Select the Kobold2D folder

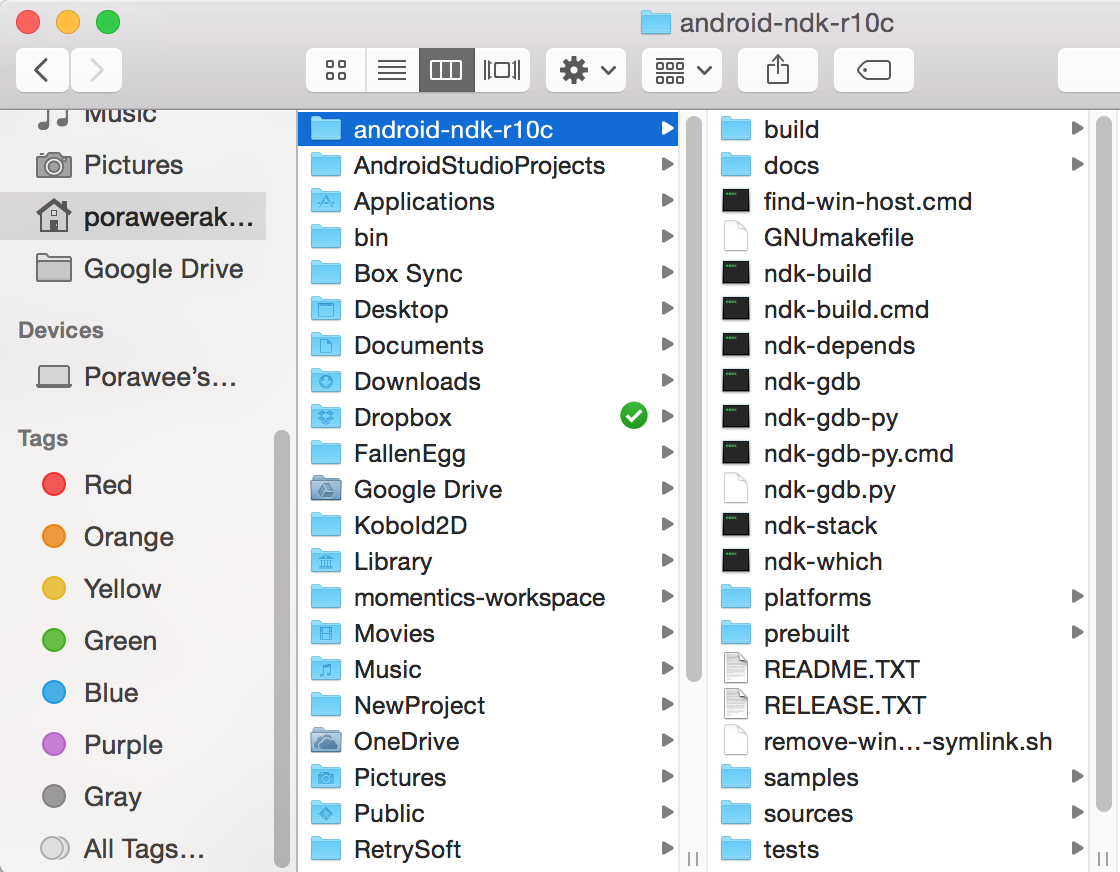tap(487, 526)
